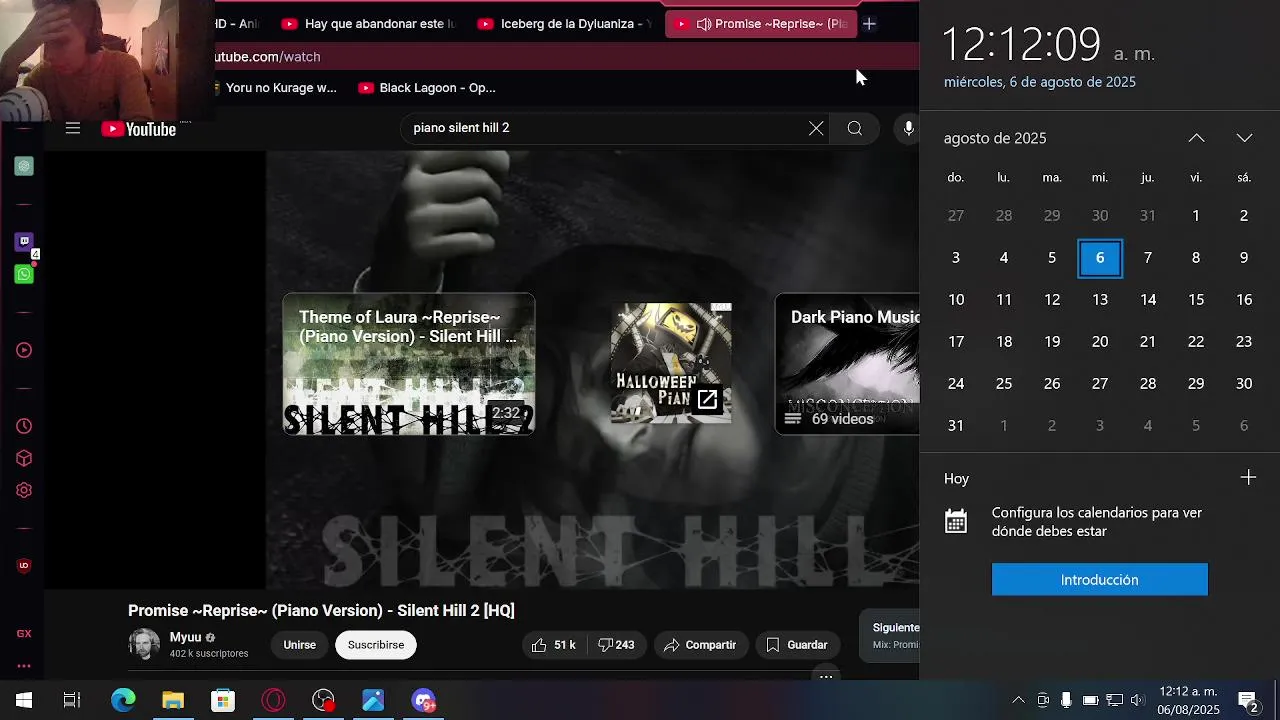Viewport: 1280px width, 720px height.
Task: Open Myuu channel avatar
Action: point(144,644)
